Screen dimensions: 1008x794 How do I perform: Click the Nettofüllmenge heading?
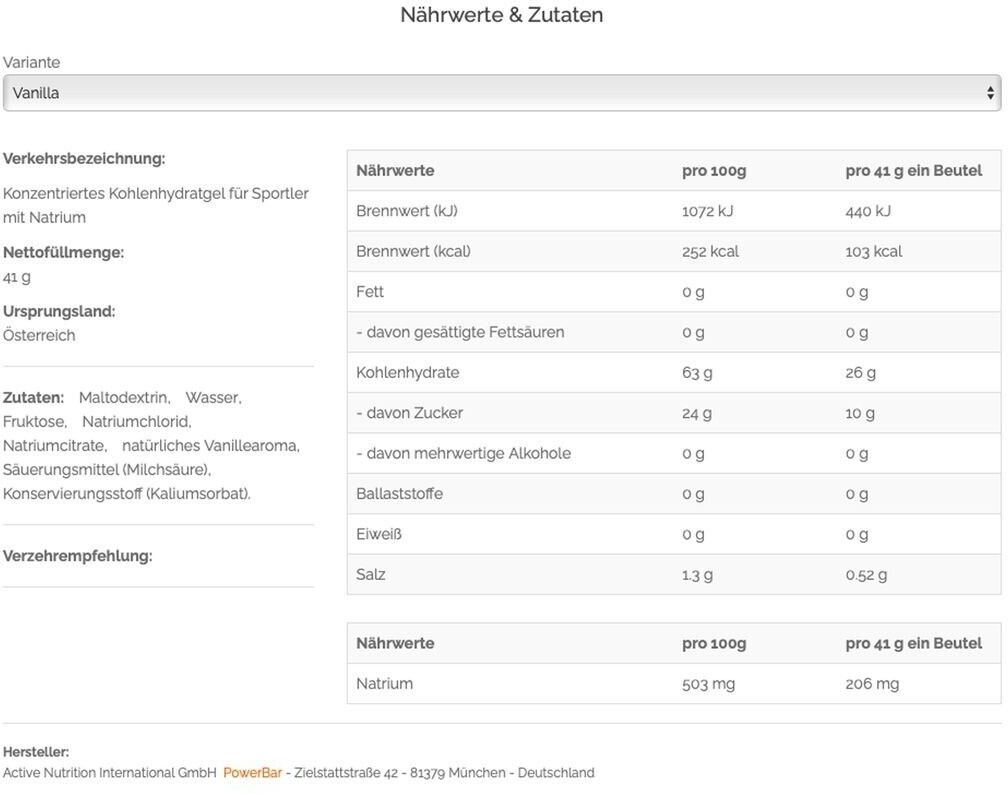pyautogui.click(x=64, y=253)
